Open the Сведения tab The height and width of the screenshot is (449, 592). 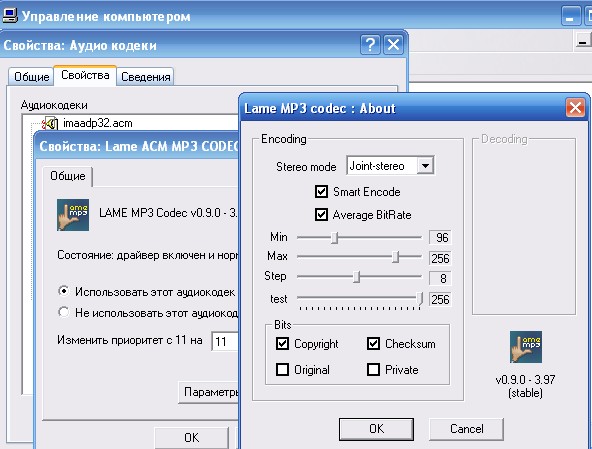[146, 77]
